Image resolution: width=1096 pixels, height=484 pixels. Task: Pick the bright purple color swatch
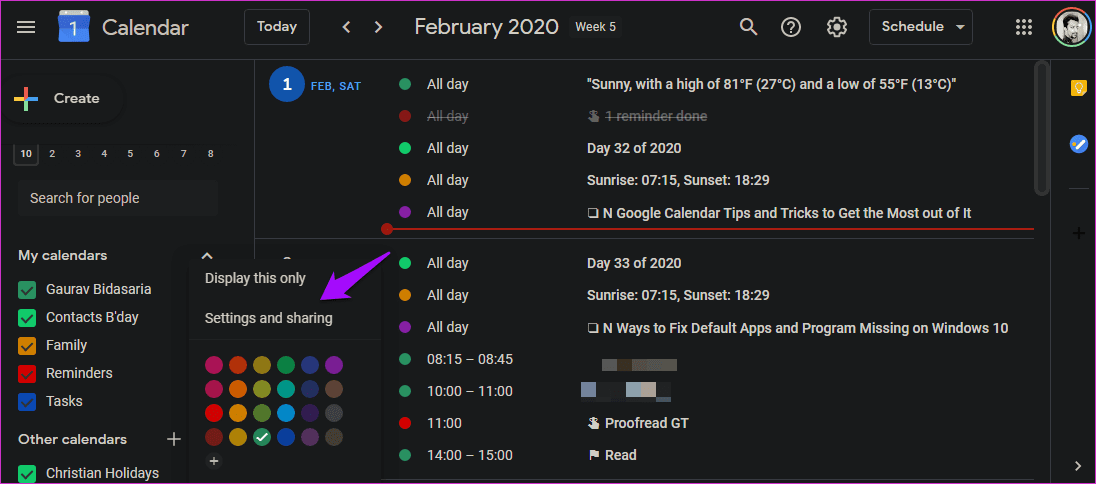334,364
